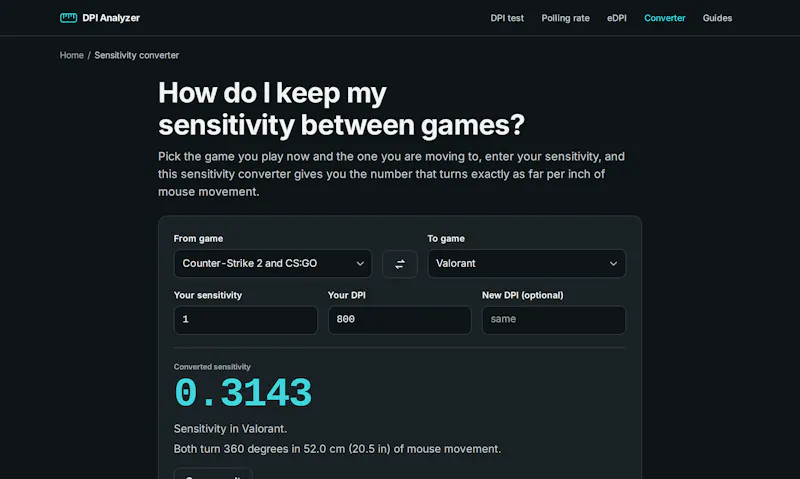Viewport: 800px width, 479px height.
Task: Swap the From and To games
Action: 400,264
